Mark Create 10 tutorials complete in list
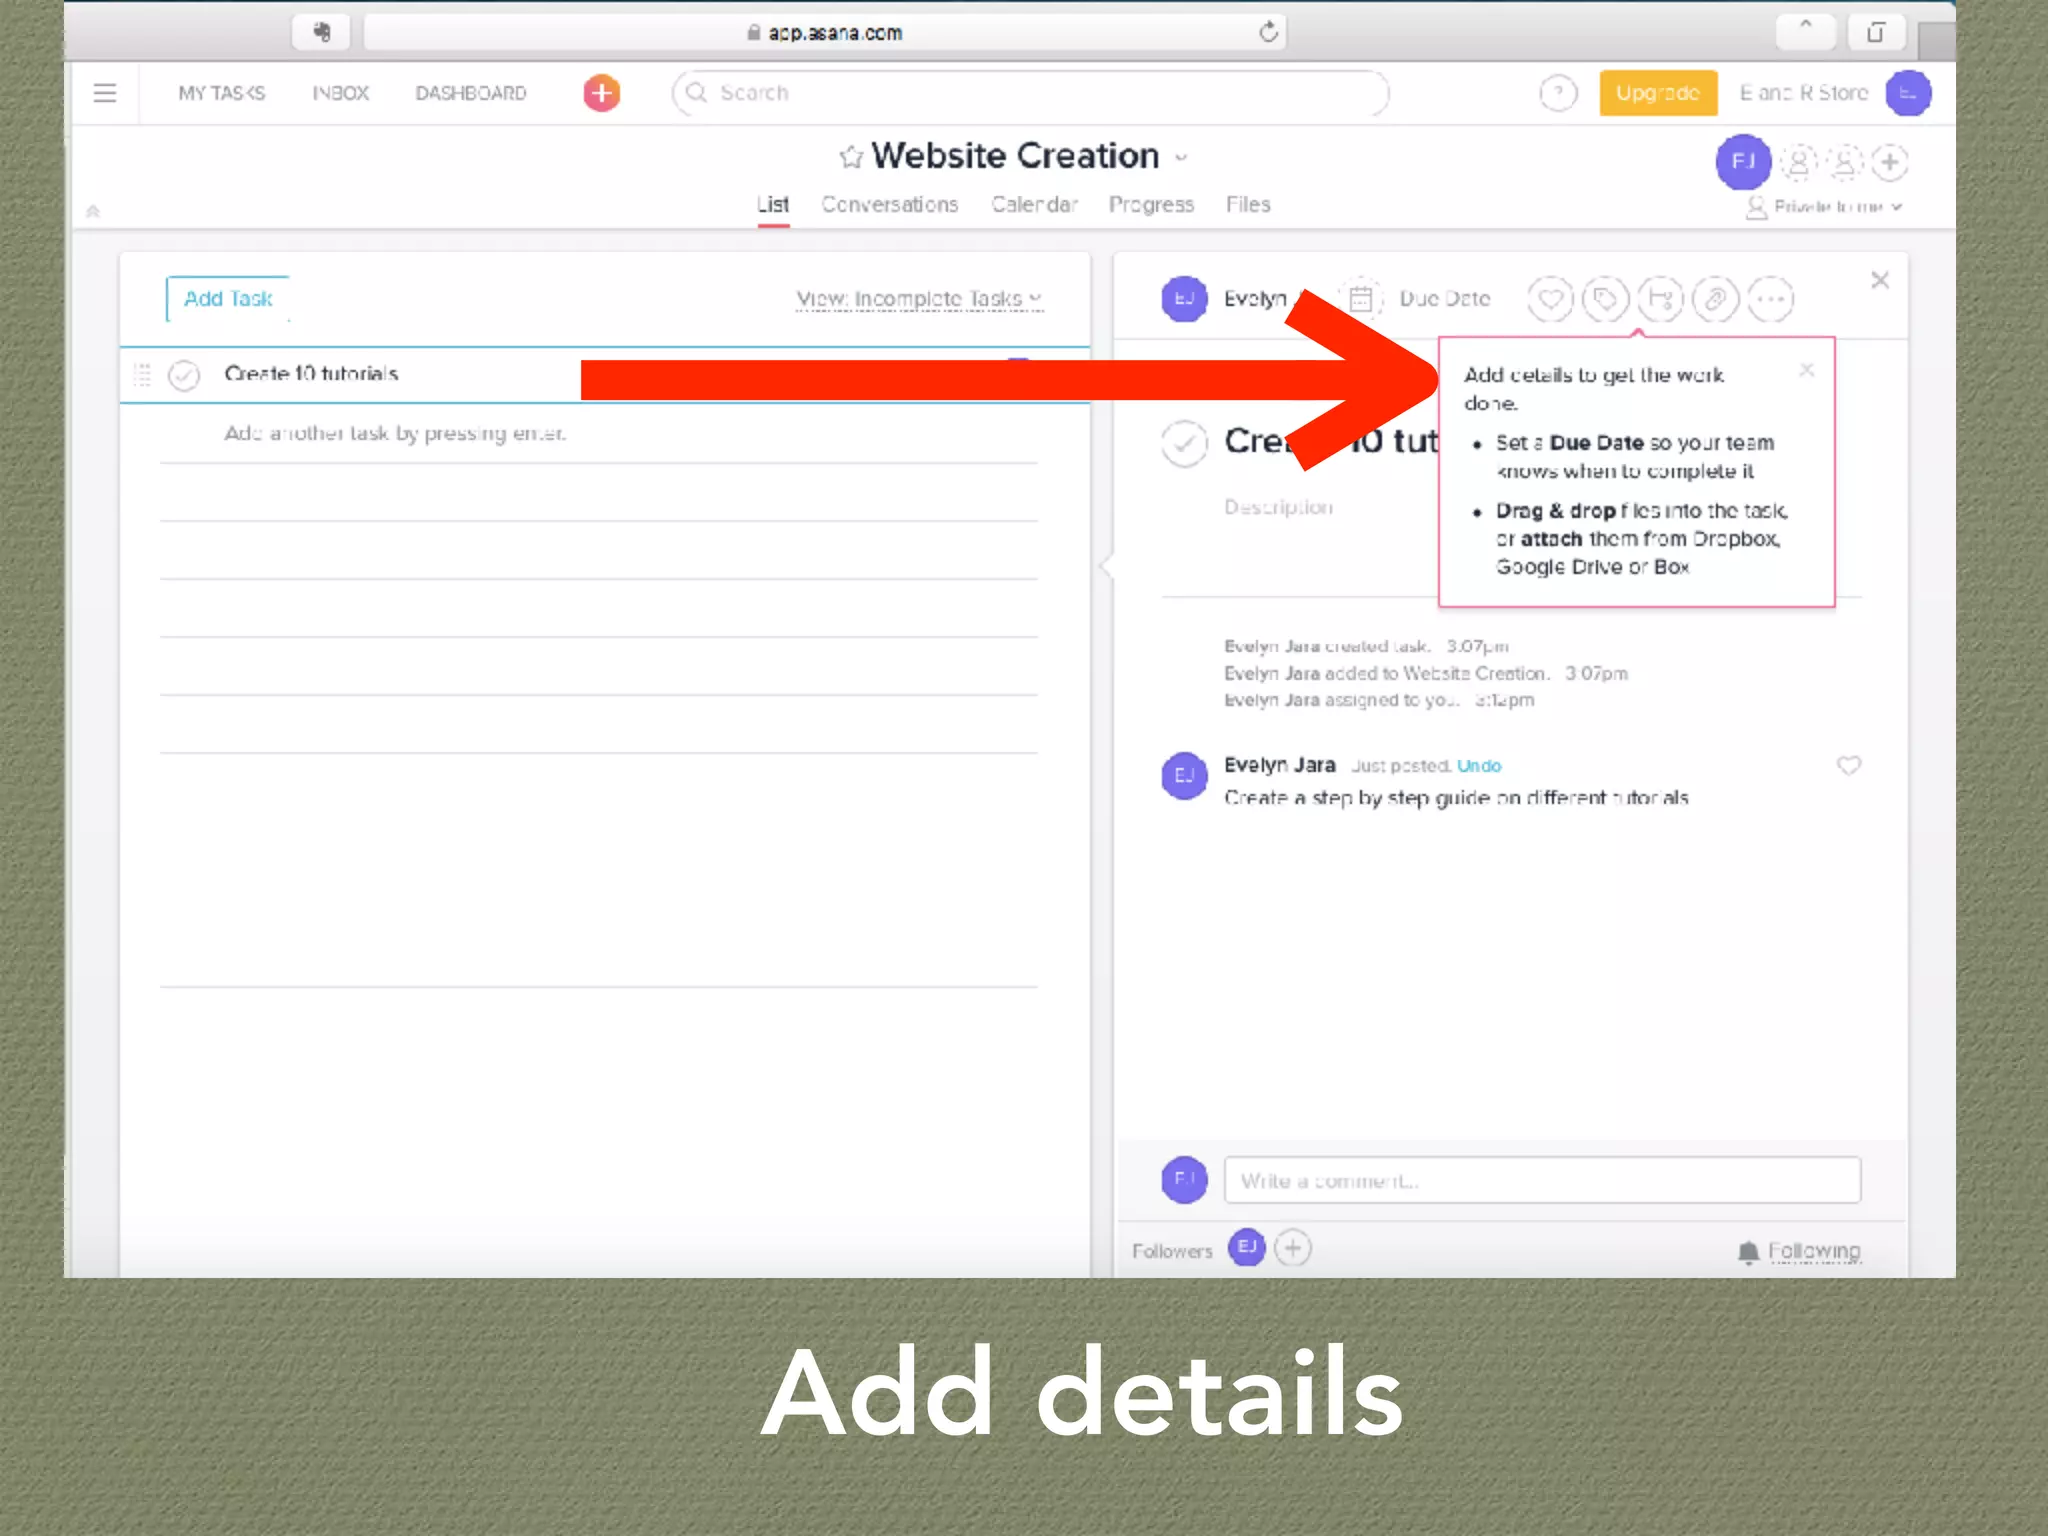Image resolution: width=2048 pixels, height=1536 pixels. click(184, 375)
